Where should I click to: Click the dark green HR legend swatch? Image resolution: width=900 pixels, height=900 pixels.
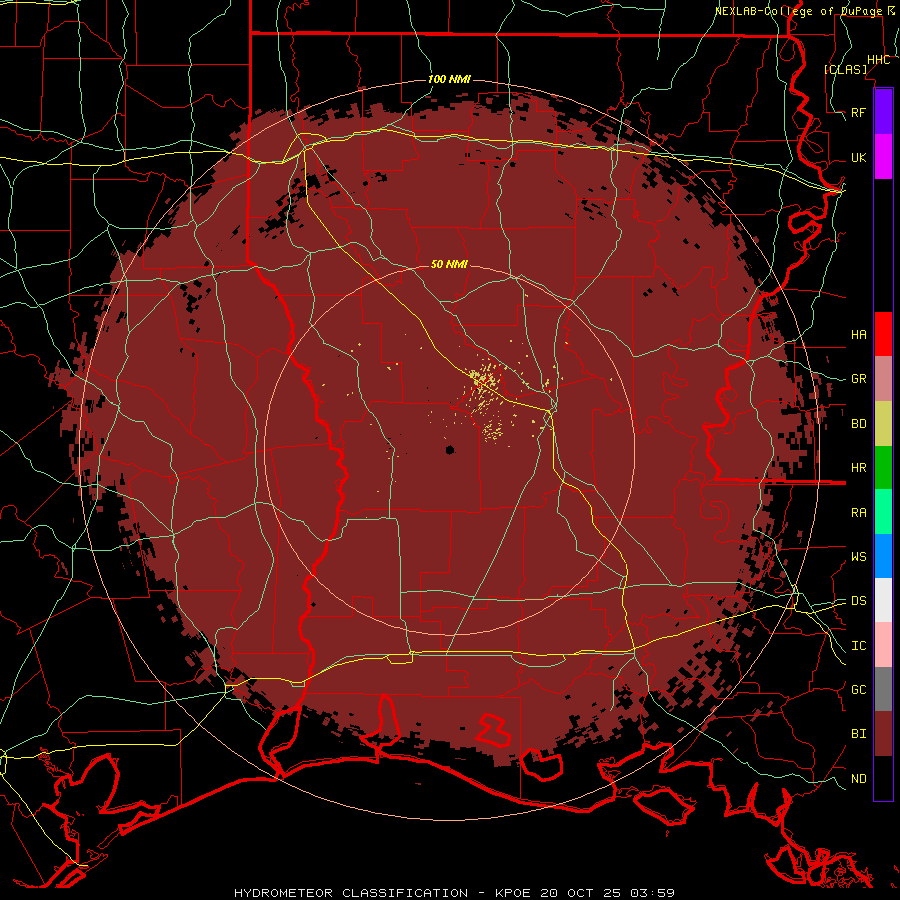(883, 468)
